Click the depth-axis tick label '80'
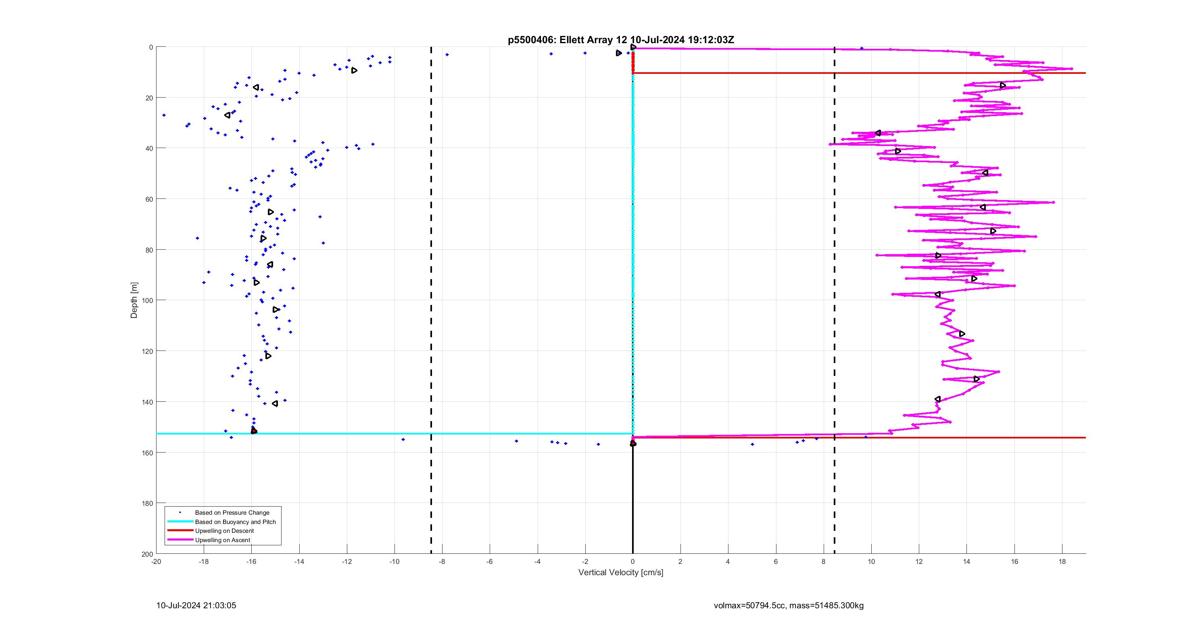This screenshot has width=1200, height=622. 147,250
